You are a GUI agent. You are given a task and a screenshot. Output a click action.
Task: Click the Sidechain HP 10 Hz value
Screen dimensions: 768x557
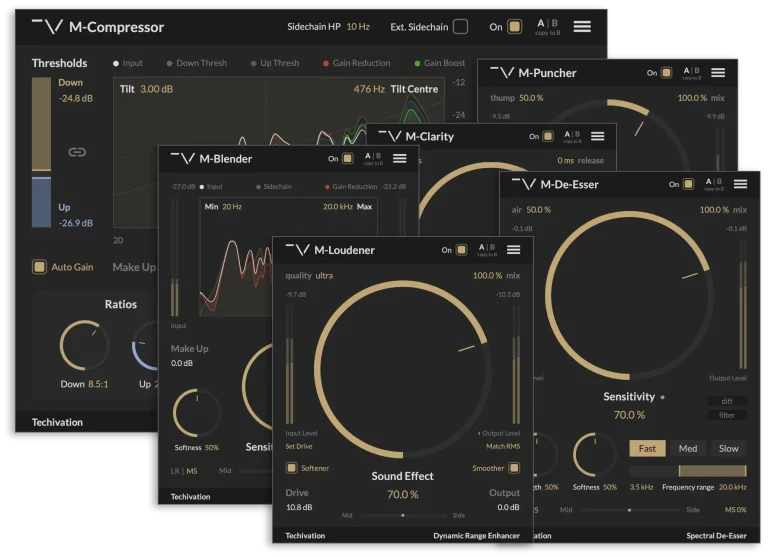pyautogui.click(x=358, y=26)
